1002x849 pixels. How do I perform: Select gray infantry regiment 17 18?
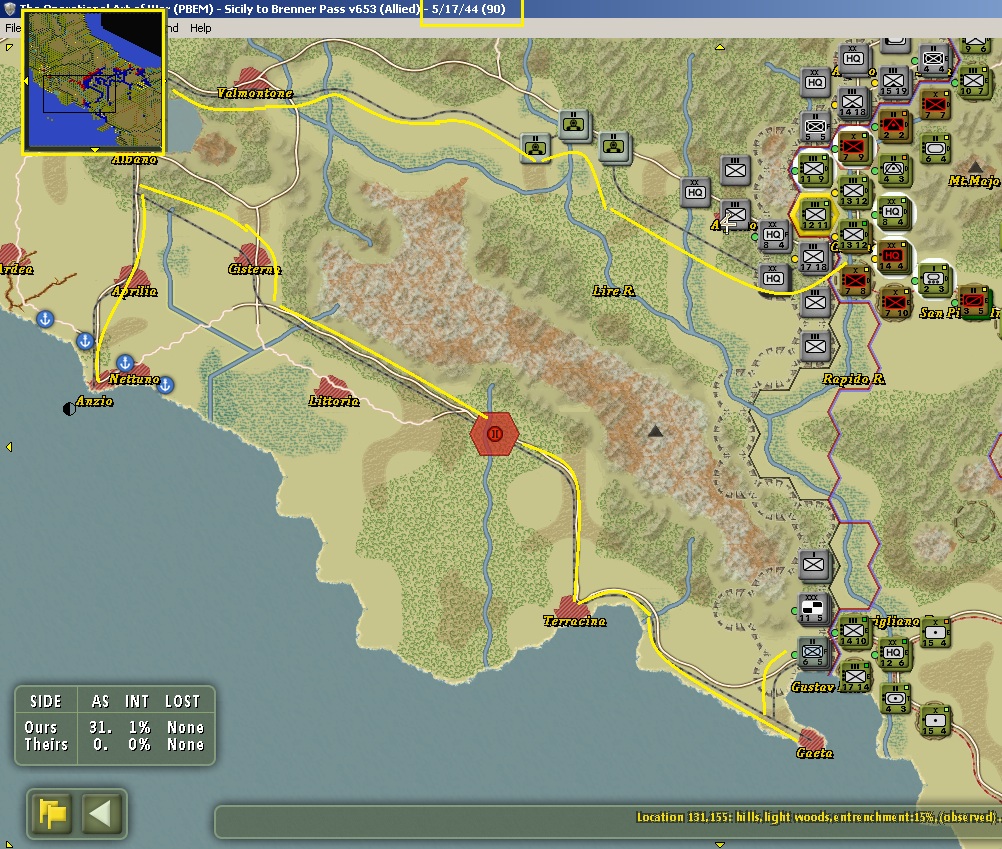tap(813, 257)
